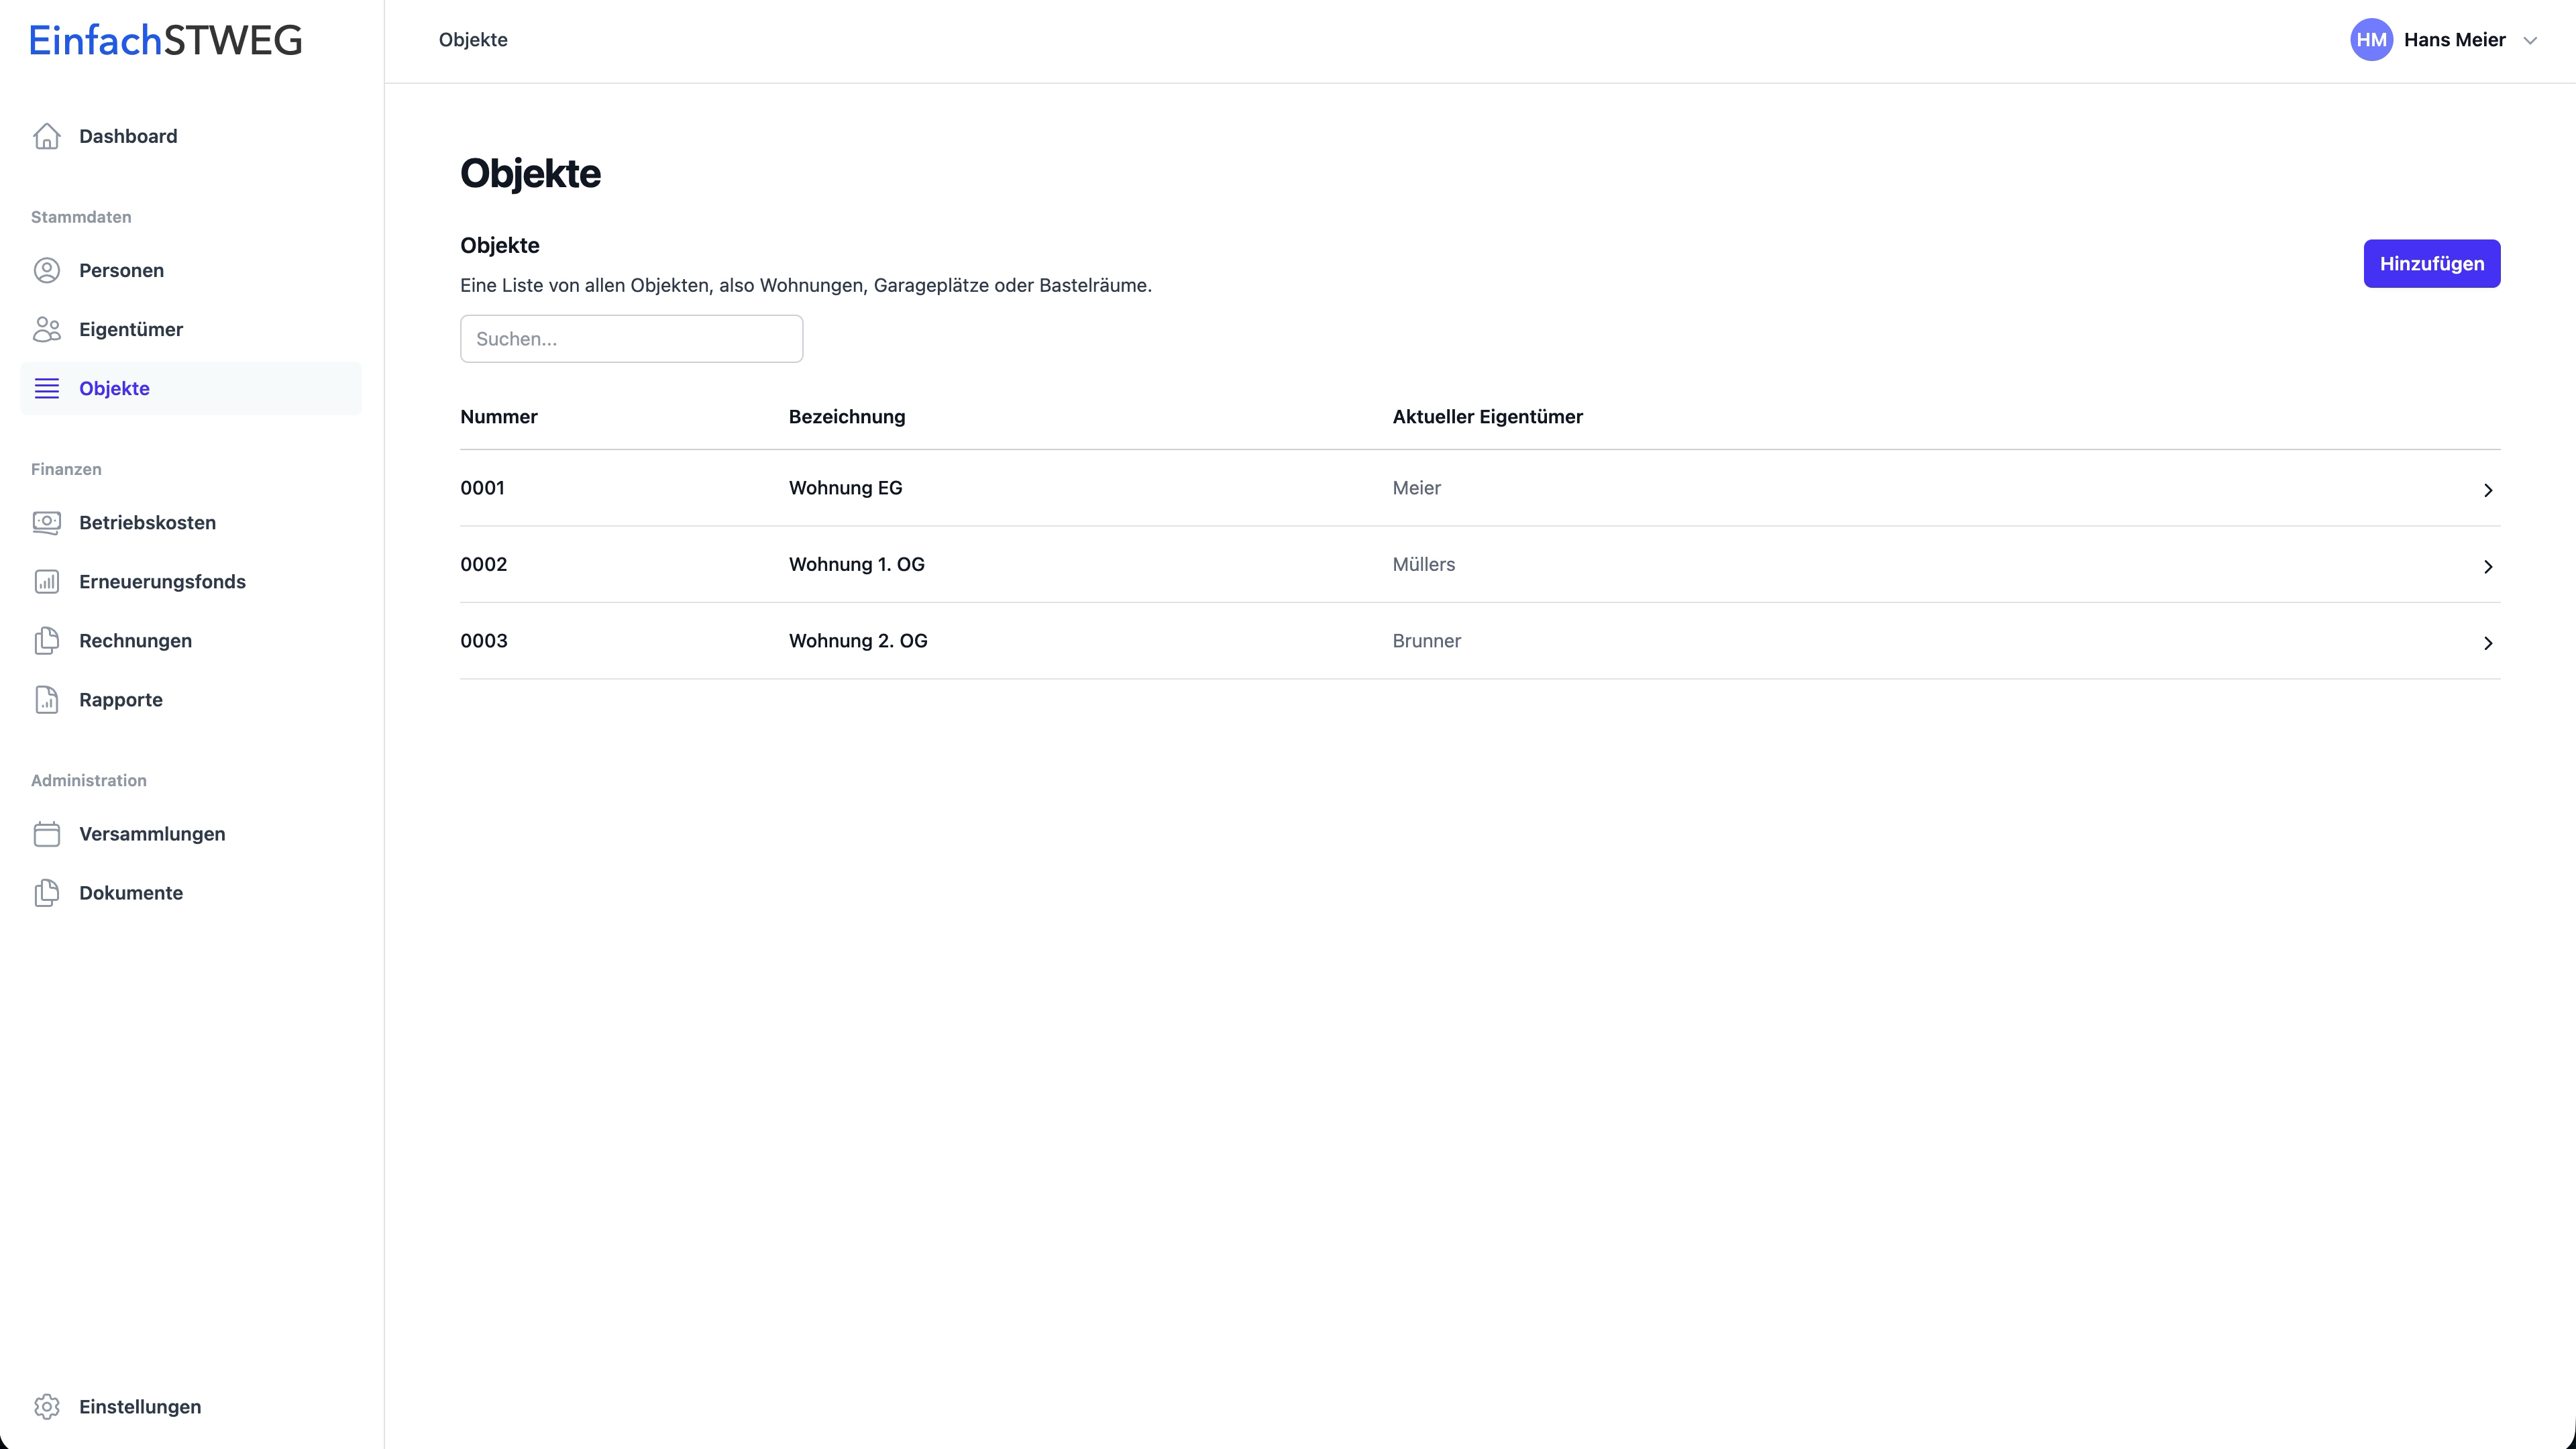This screenshot has height=1449, width=2576.
Task: Expand the Brunner row arrow
Action: [2488, 643]
